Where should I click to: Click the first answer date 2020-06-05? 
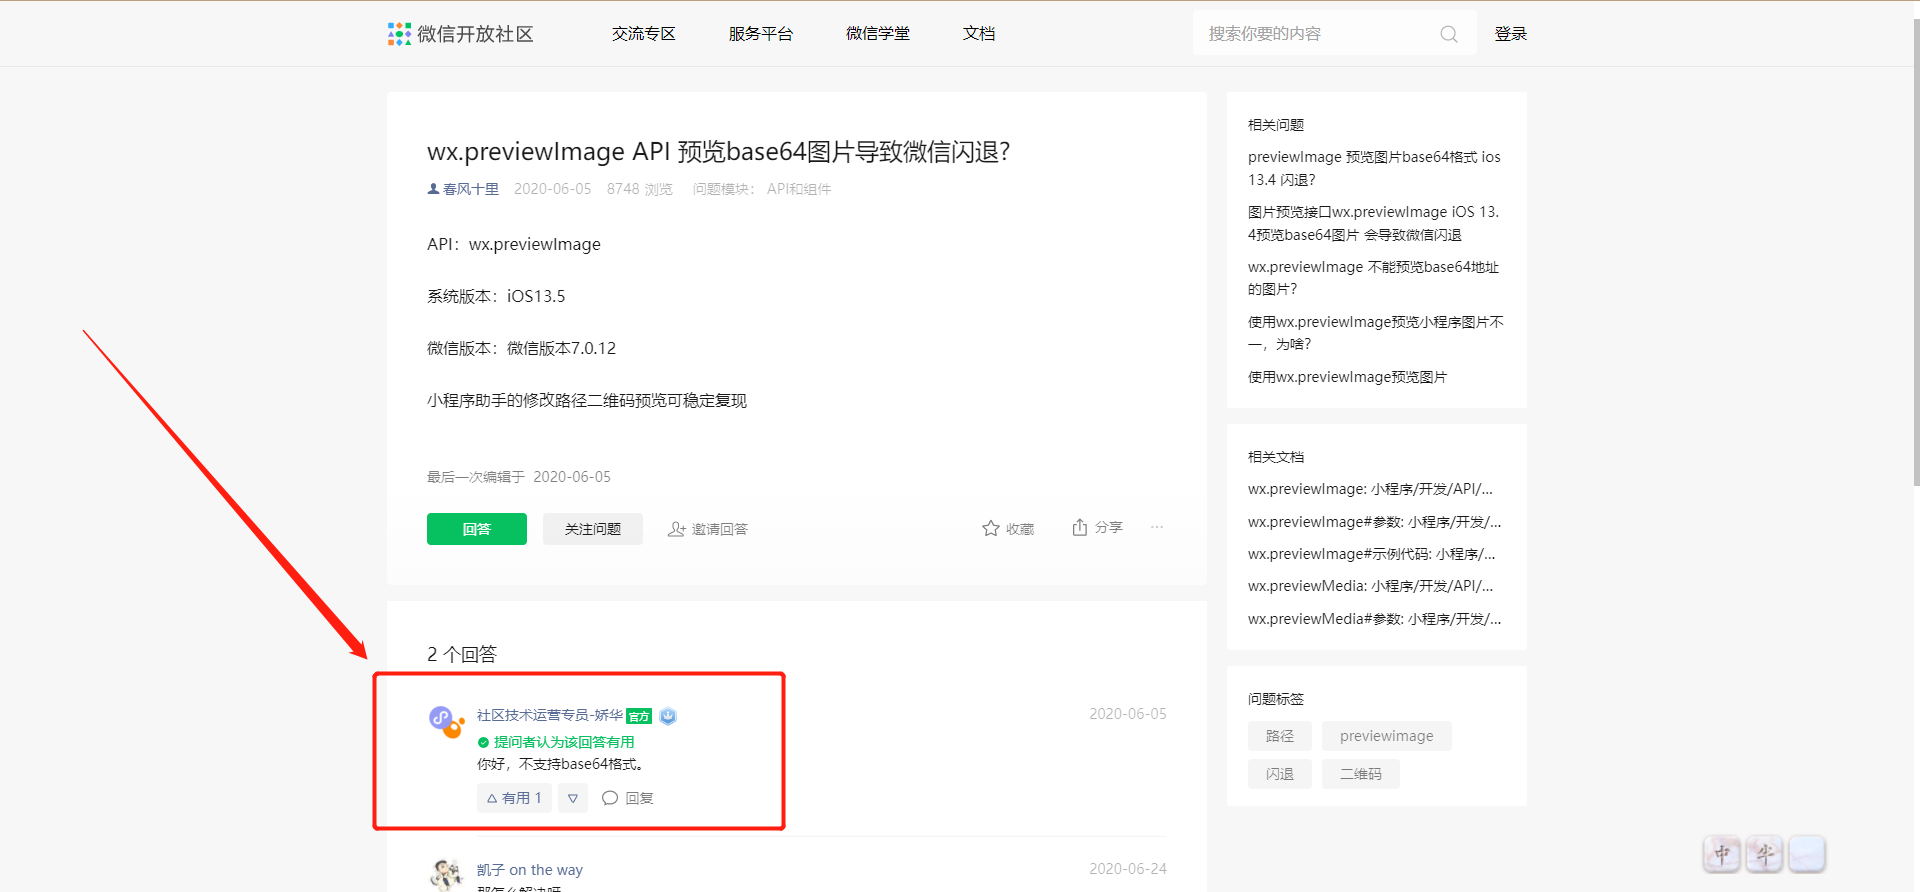(x=1128, y=714)
